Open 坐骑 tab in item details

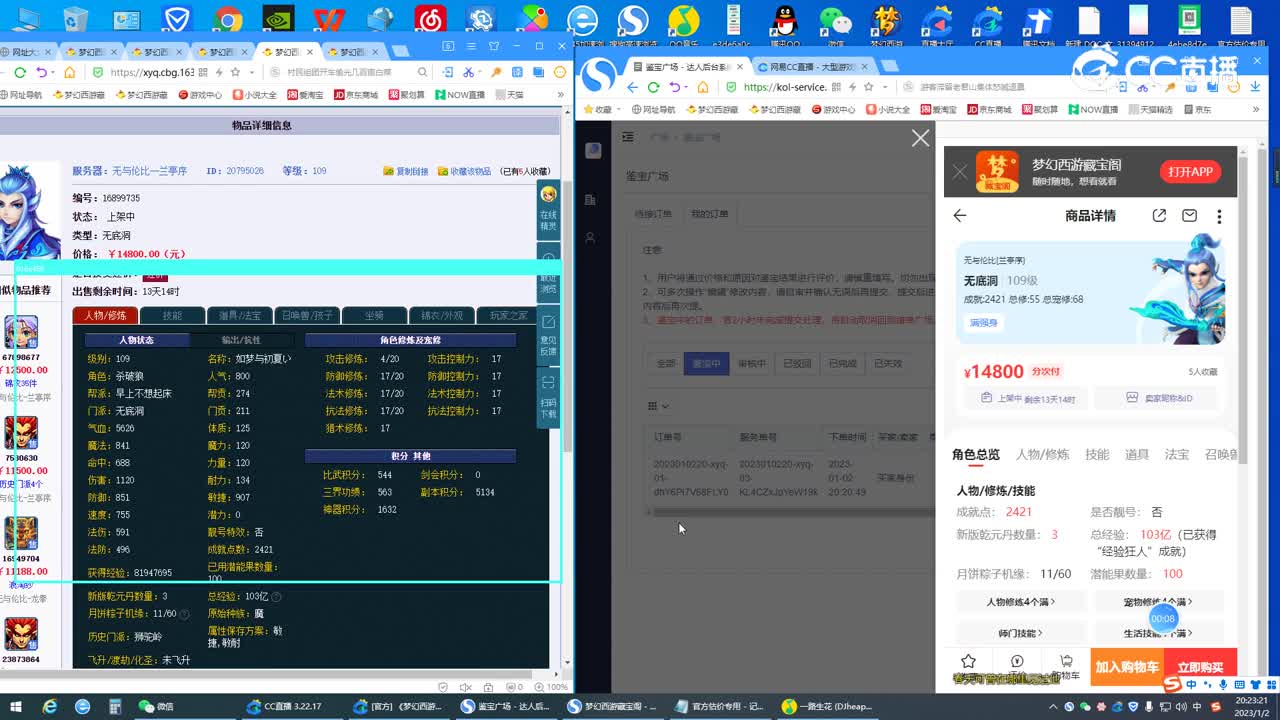tap(374, 315)
